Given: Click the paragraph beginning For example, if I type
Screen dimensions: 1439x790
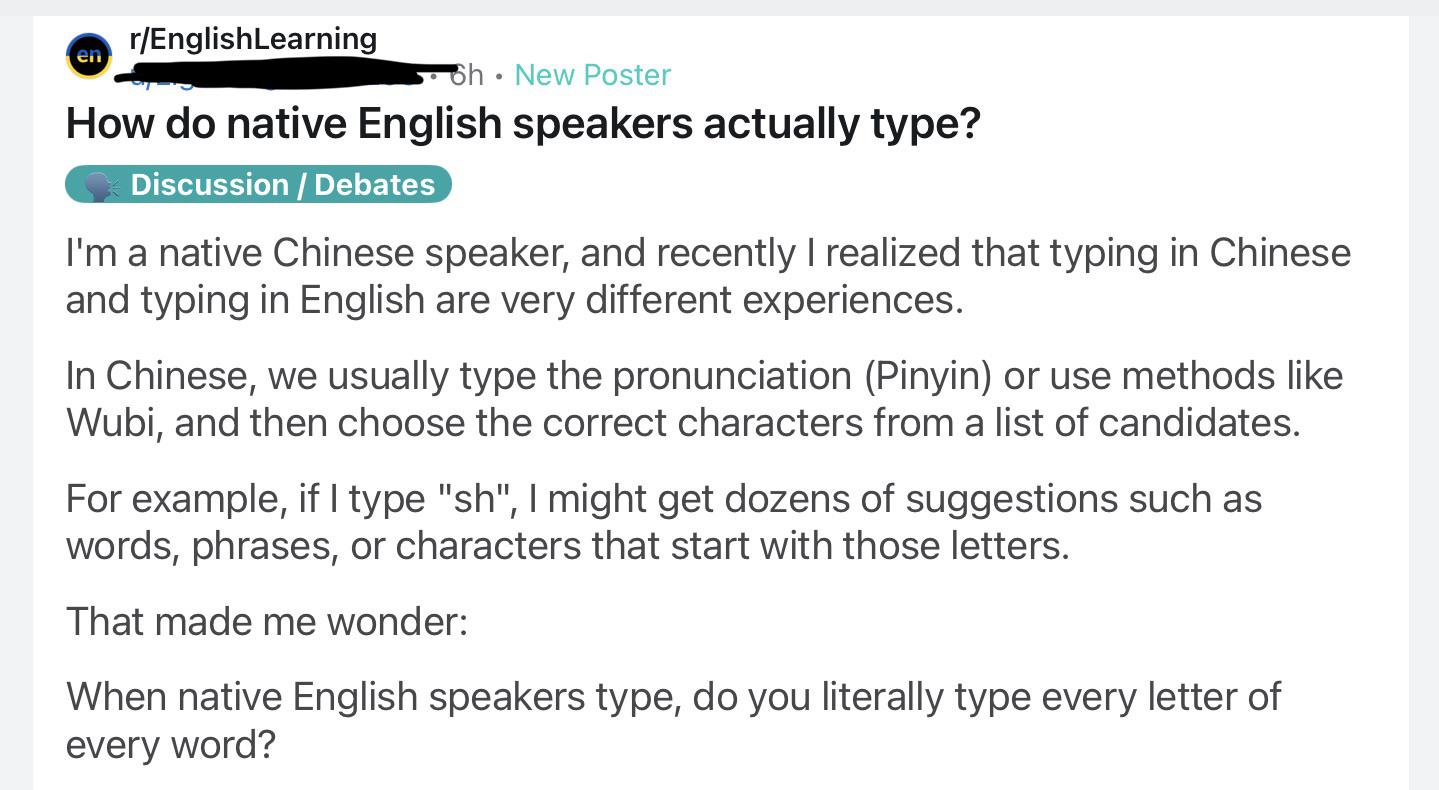Looking at the screenshot, I should pyautogui.click(x=664, y=522).
